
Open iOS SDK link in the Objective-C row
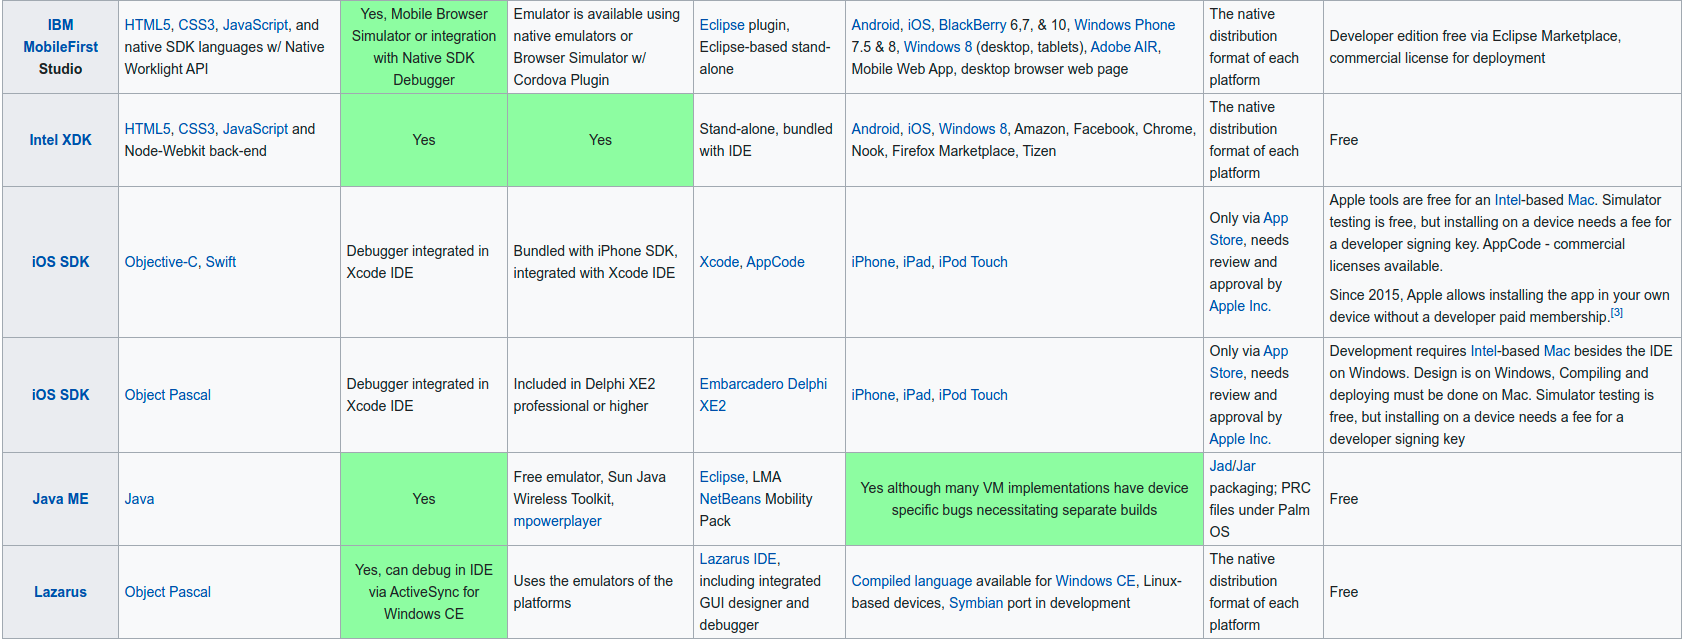60,262
